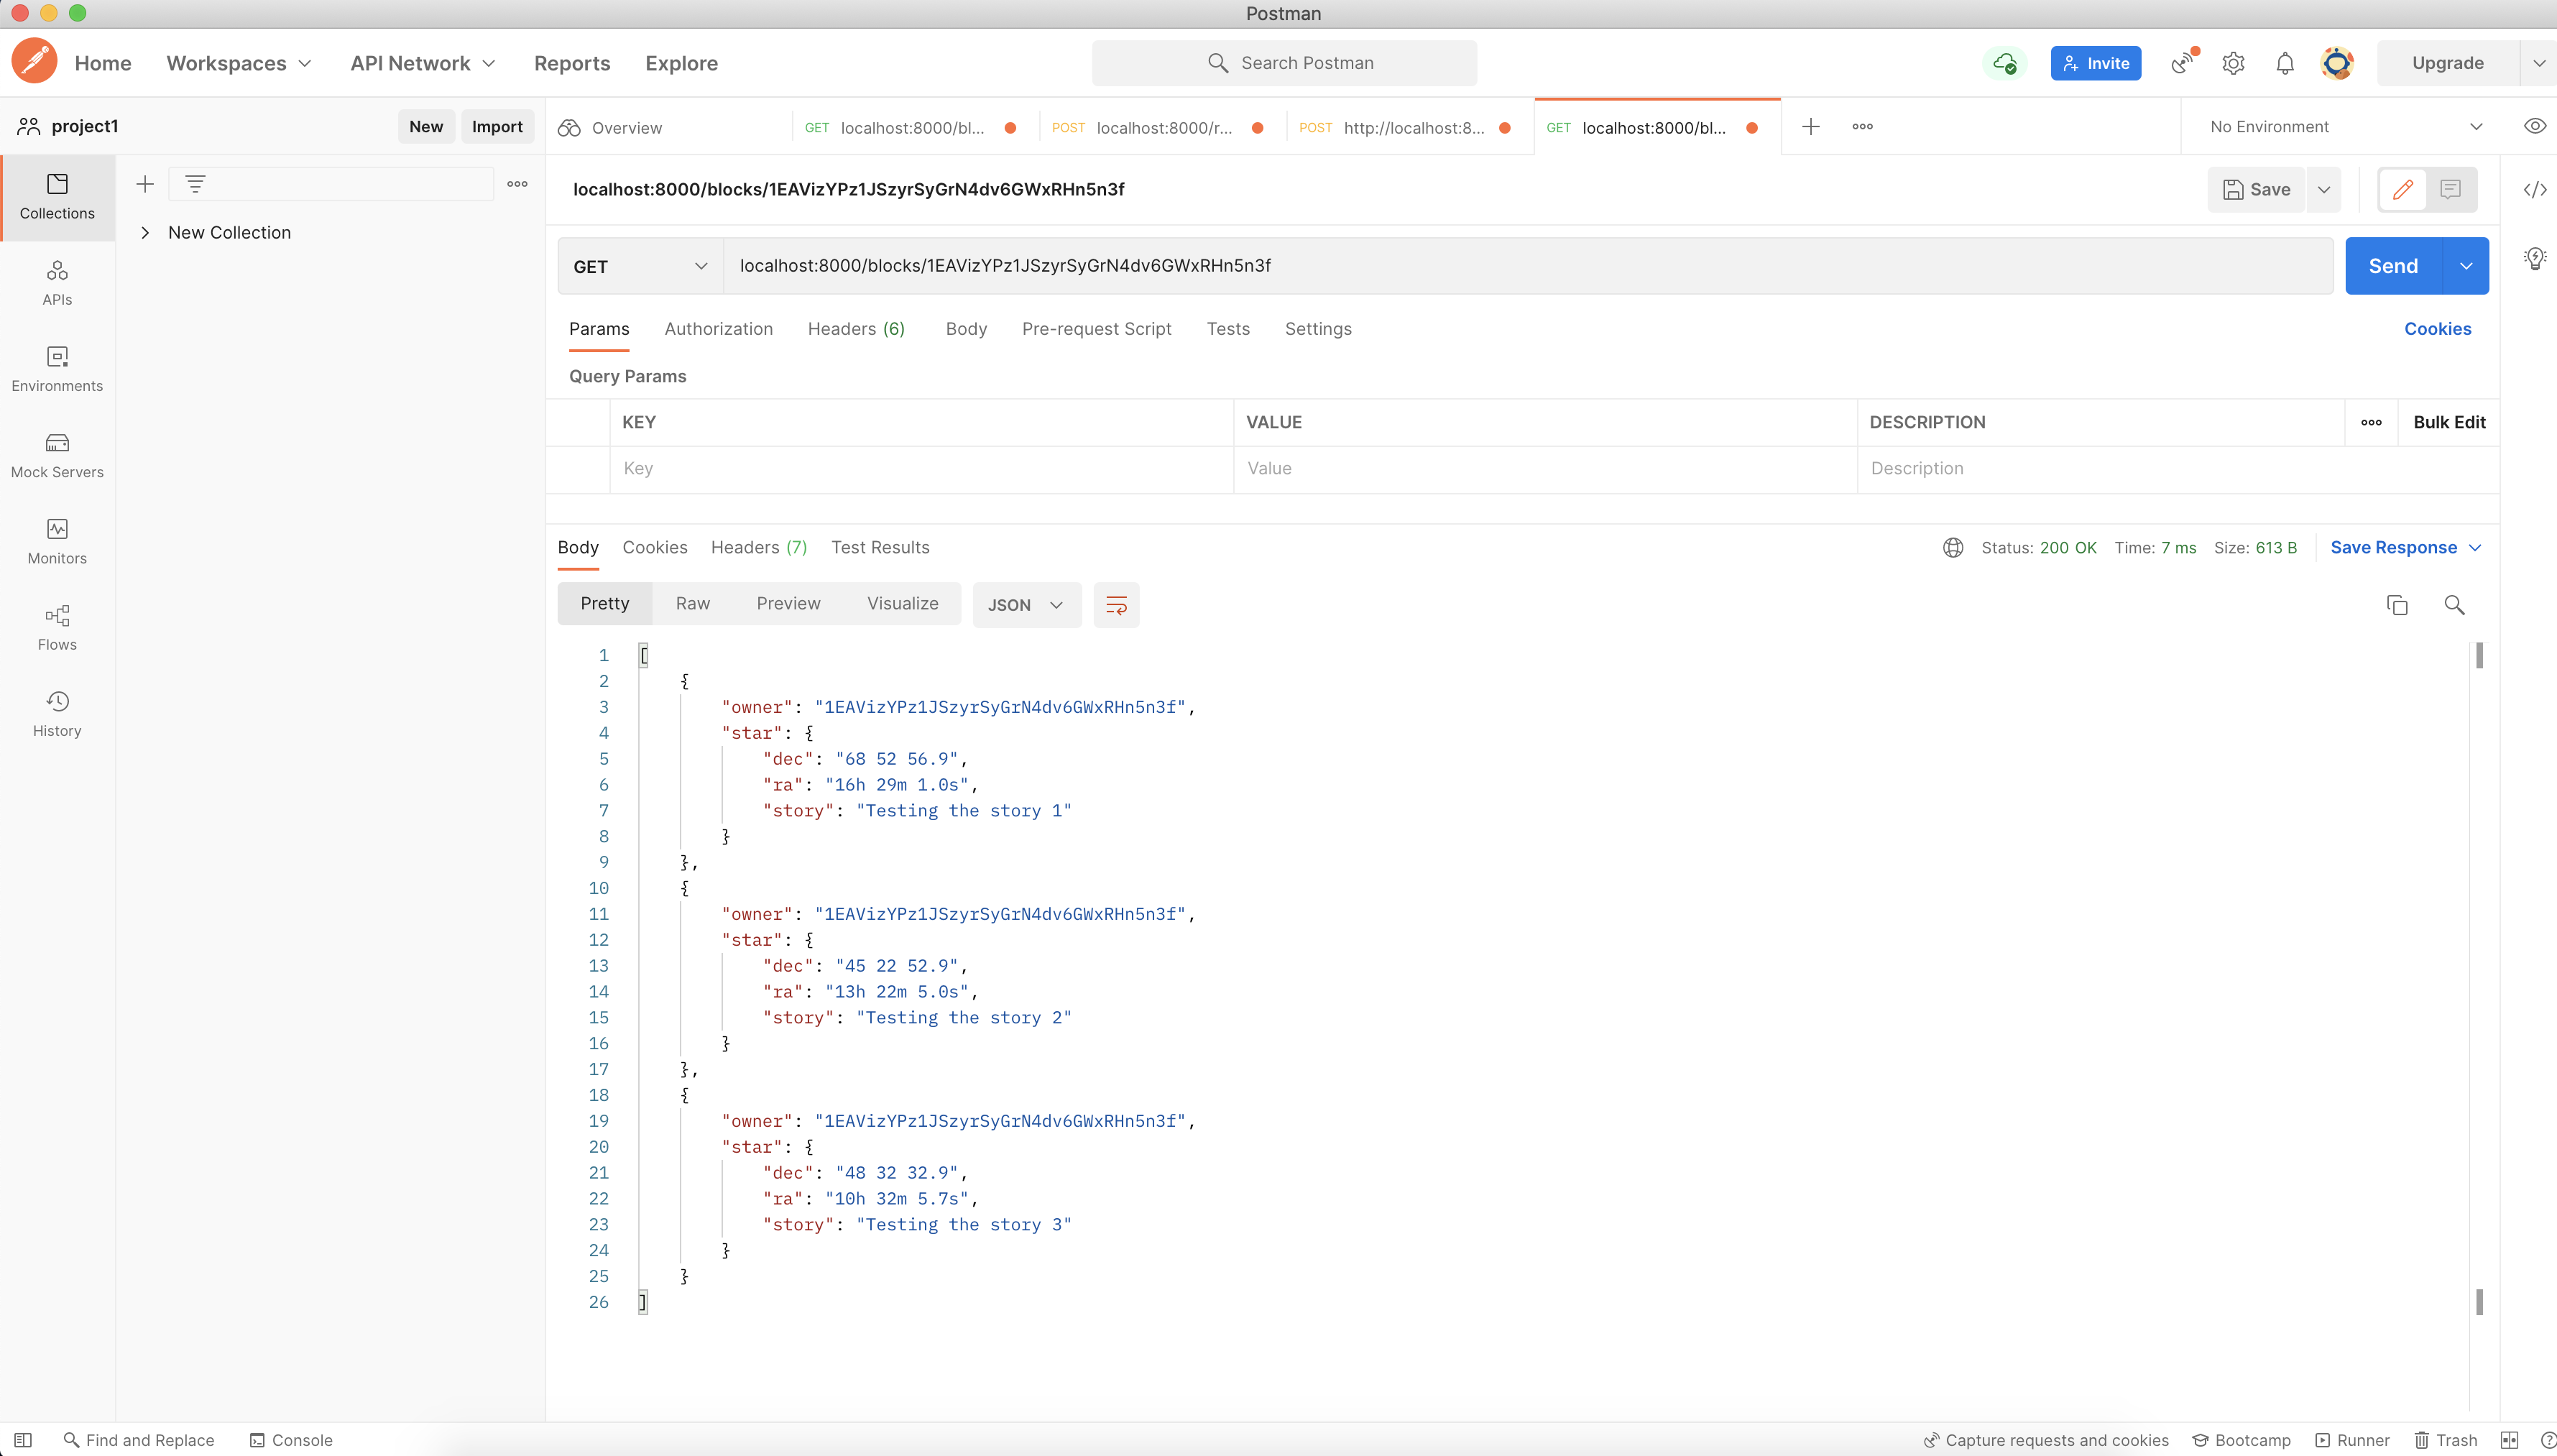This screenshot has height=1456, width=2557.
Task: Open tab options ellipsis menu
Action: tap(1862, 126)
